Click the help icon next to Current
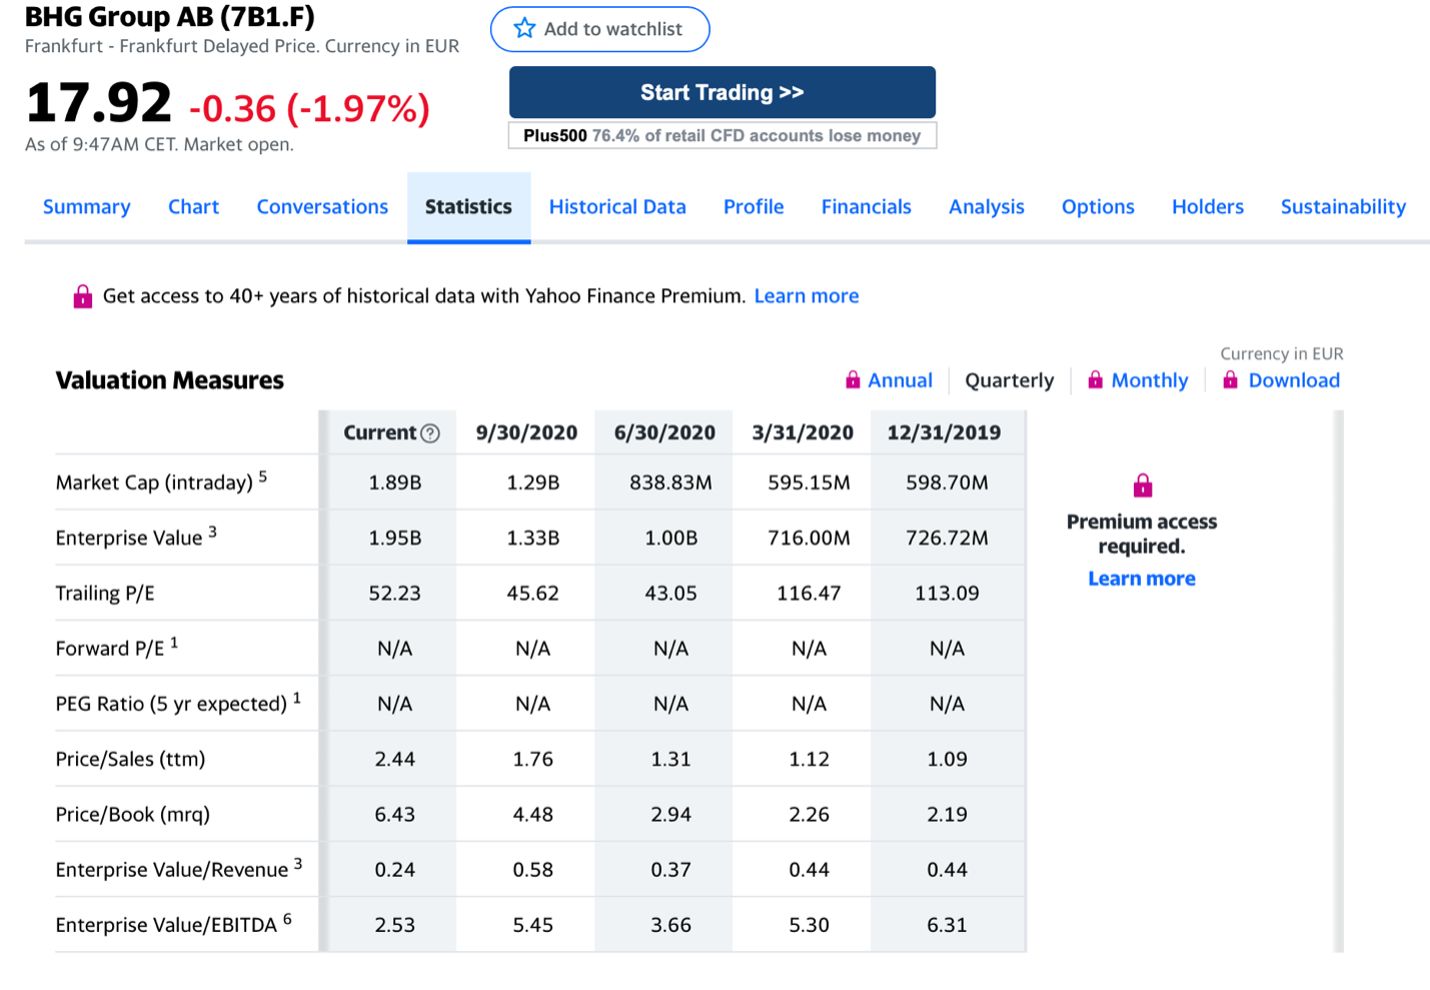 [430, 433]
